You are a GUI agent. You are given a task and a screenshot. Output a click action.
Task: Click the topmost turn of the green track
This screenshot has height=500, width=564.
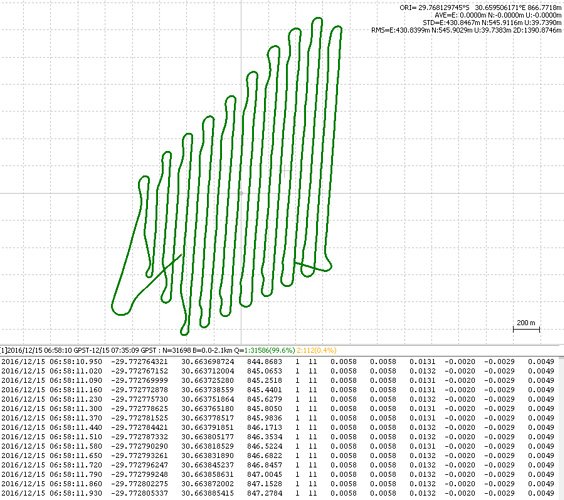point(317,20)
